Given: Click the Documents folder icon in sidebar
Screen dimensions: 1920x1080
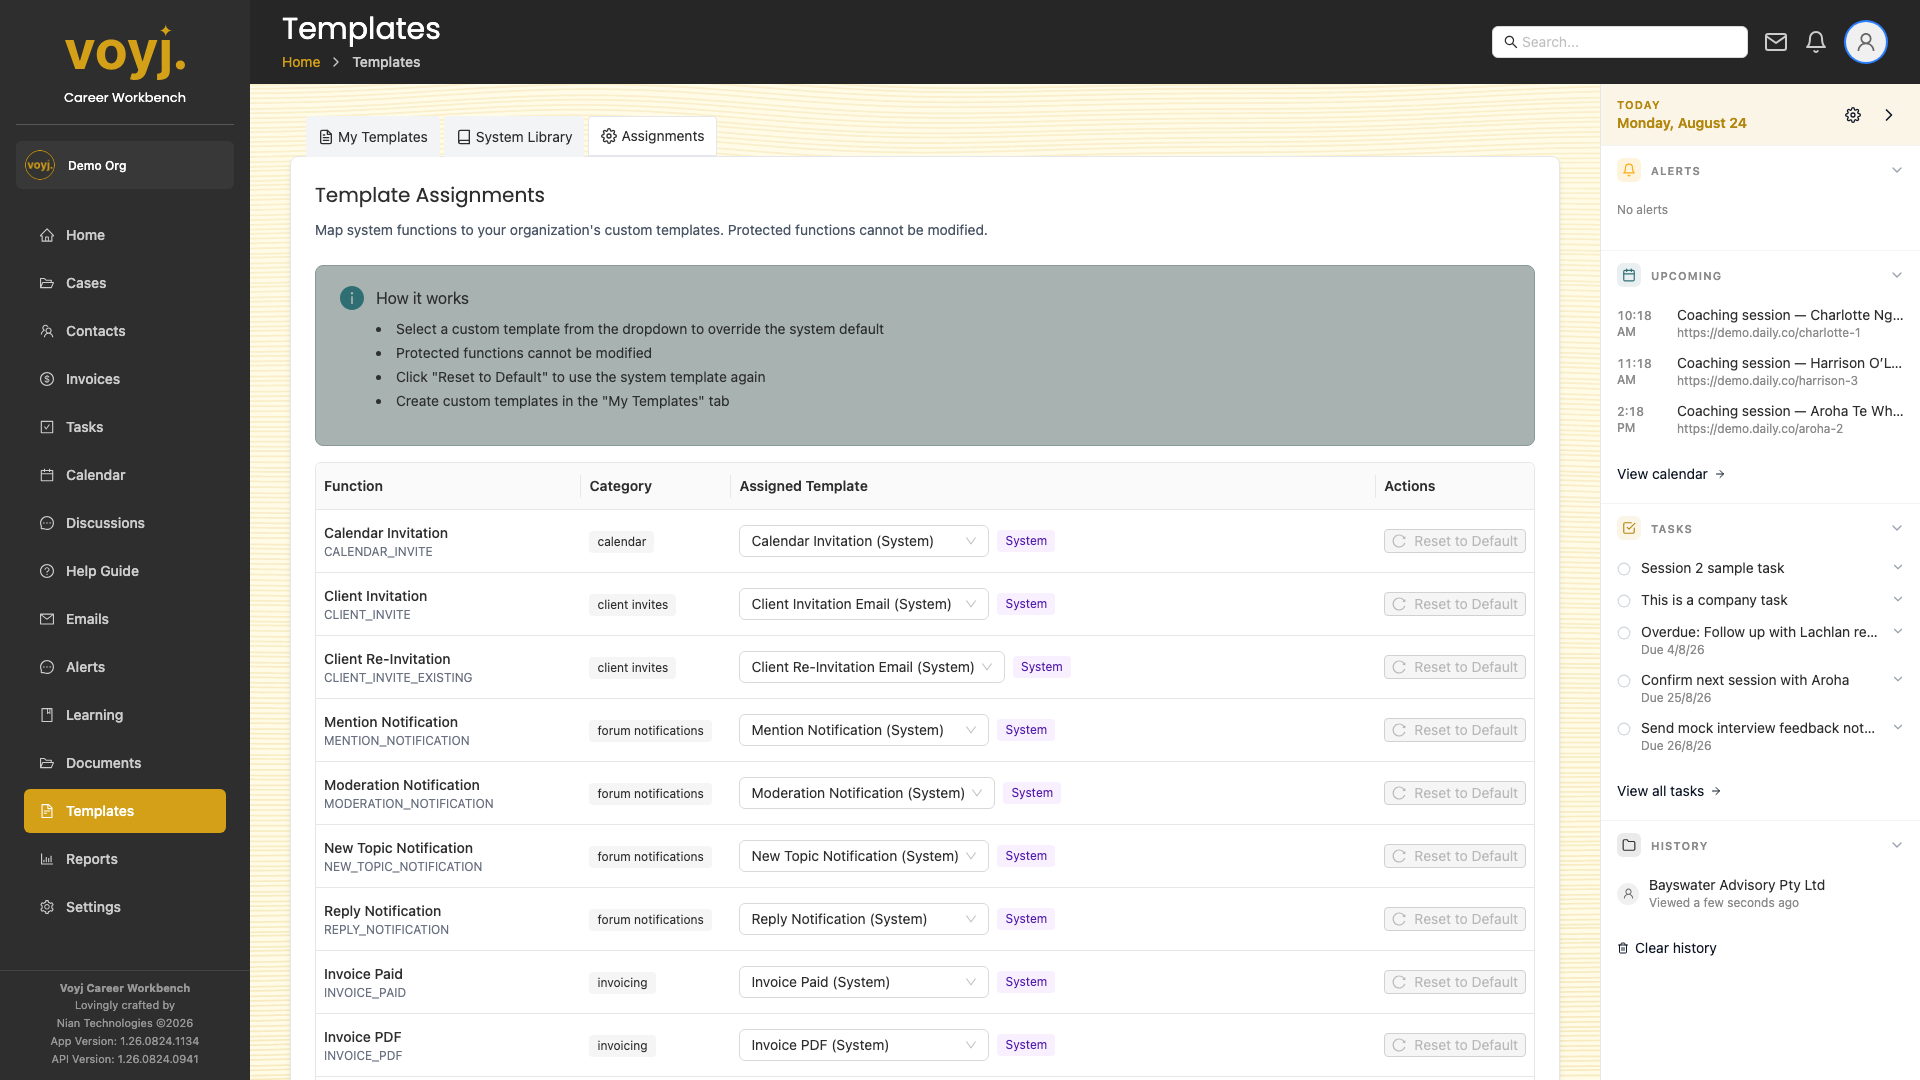Looking at the screenshot, I should (47, 763).
